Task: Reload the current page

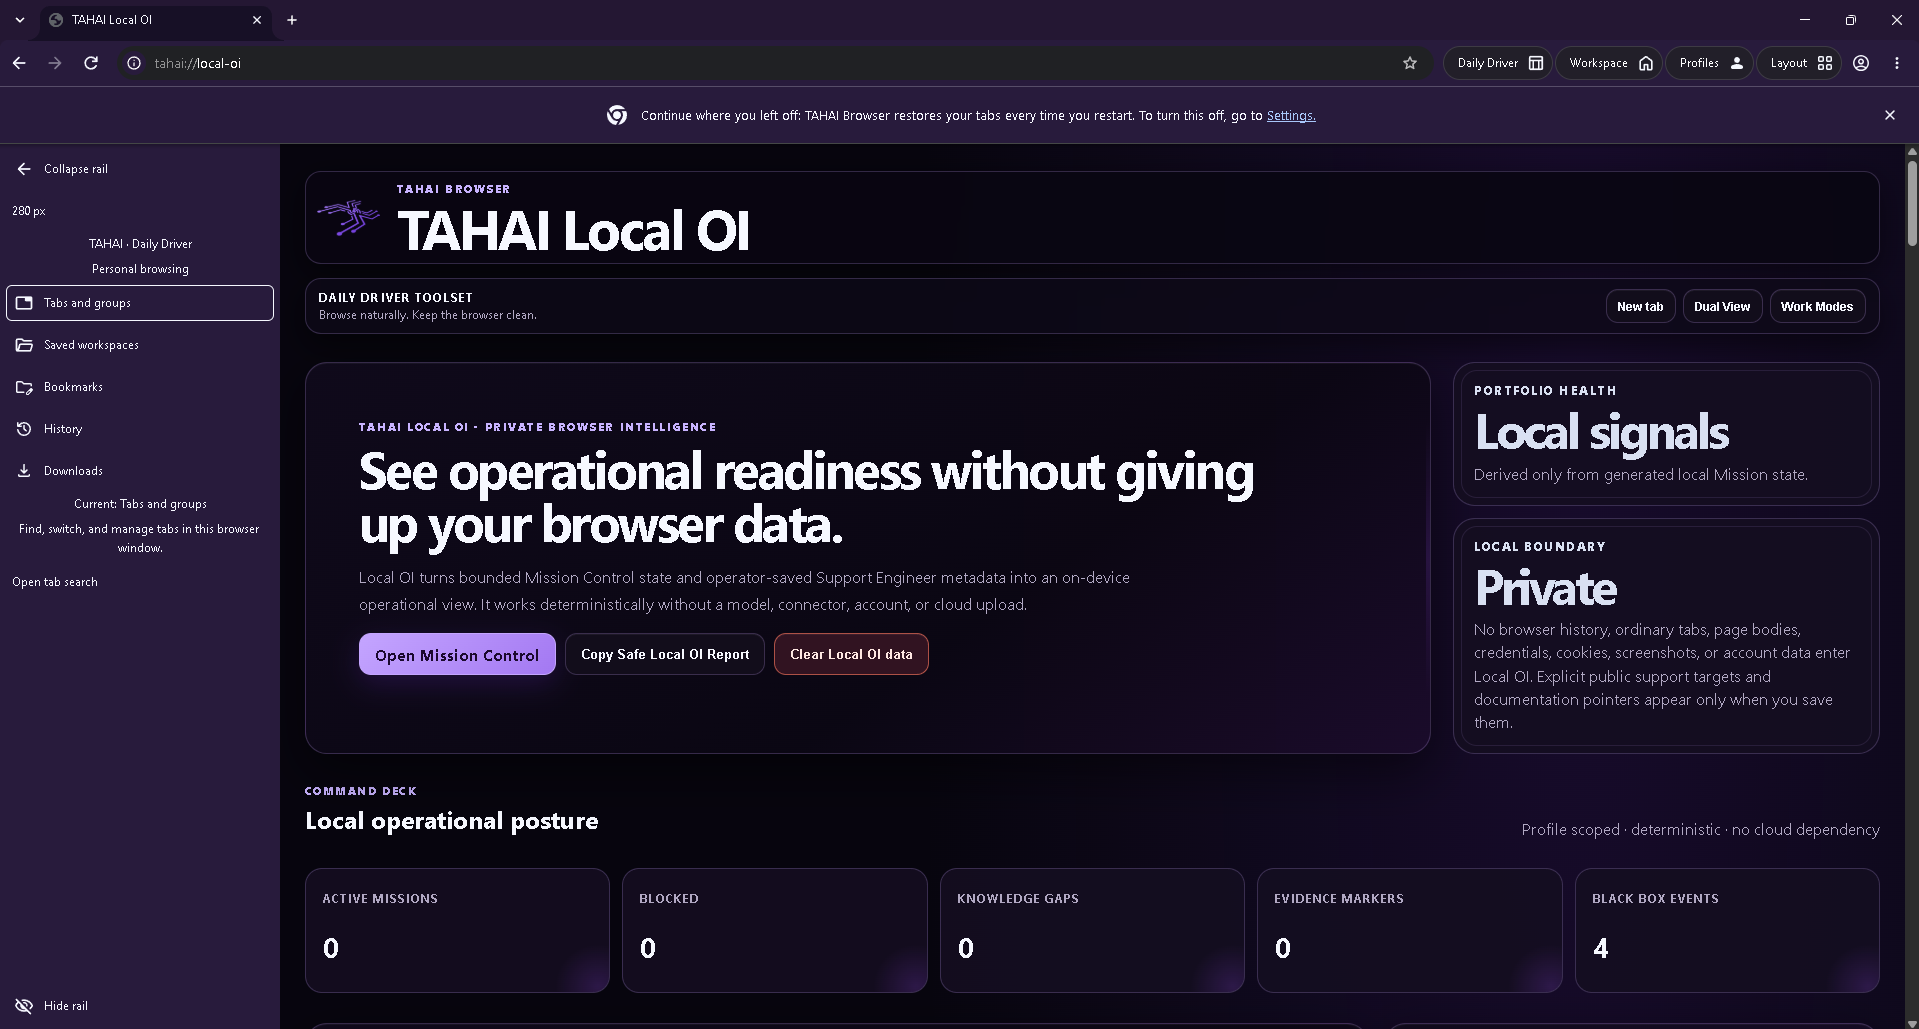Action: click(91, 63)
